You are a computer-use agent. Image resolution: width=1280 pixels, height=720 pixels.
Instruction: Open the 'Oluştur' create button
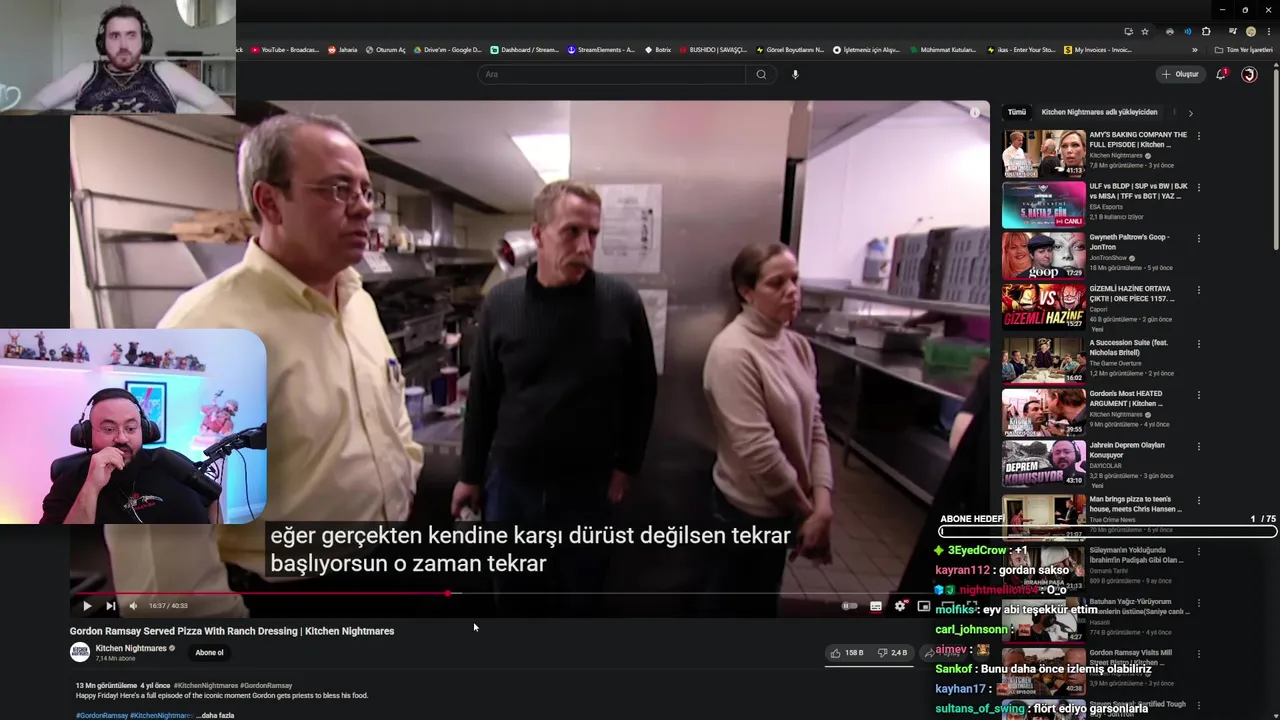[1180, 74]
